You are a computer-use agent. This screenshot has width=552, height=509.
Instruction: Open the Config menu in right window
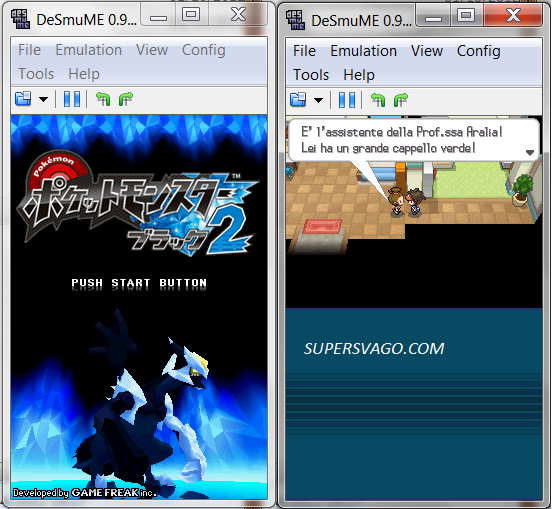[x=478, y=51]
